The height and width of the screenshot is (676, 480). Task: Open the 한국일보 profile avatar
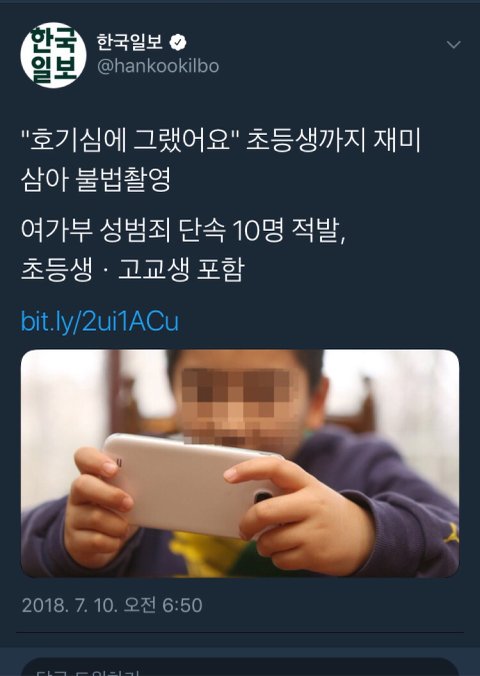[53, 56]
